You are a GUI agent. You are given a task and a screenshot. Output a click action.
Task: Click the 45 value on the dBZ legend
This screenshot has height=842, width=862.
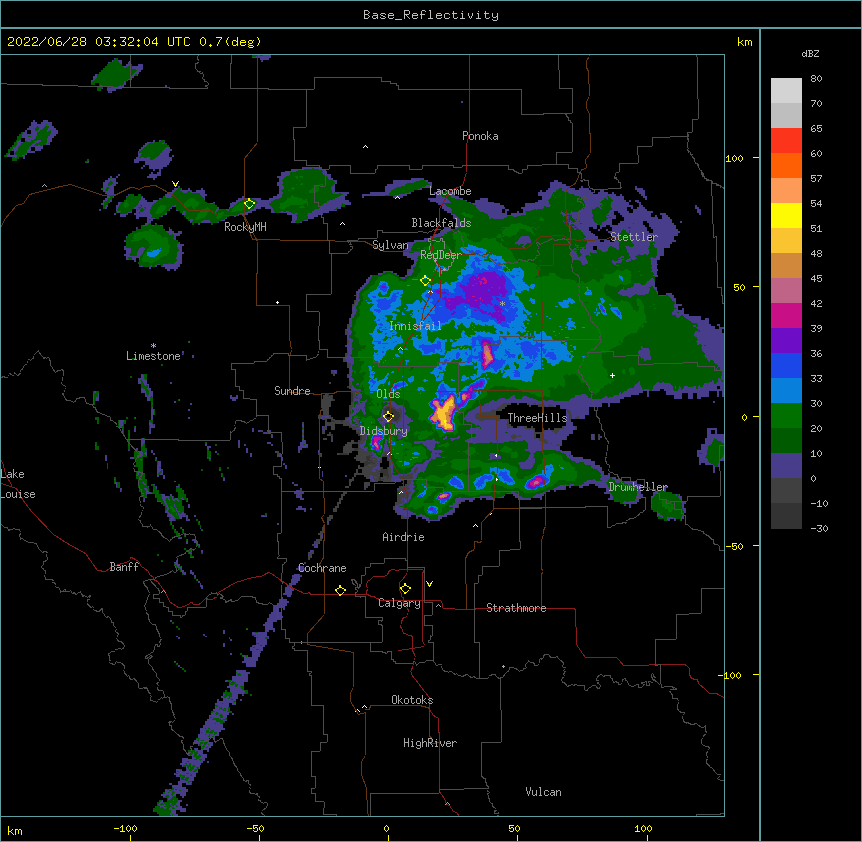(816, 279)
